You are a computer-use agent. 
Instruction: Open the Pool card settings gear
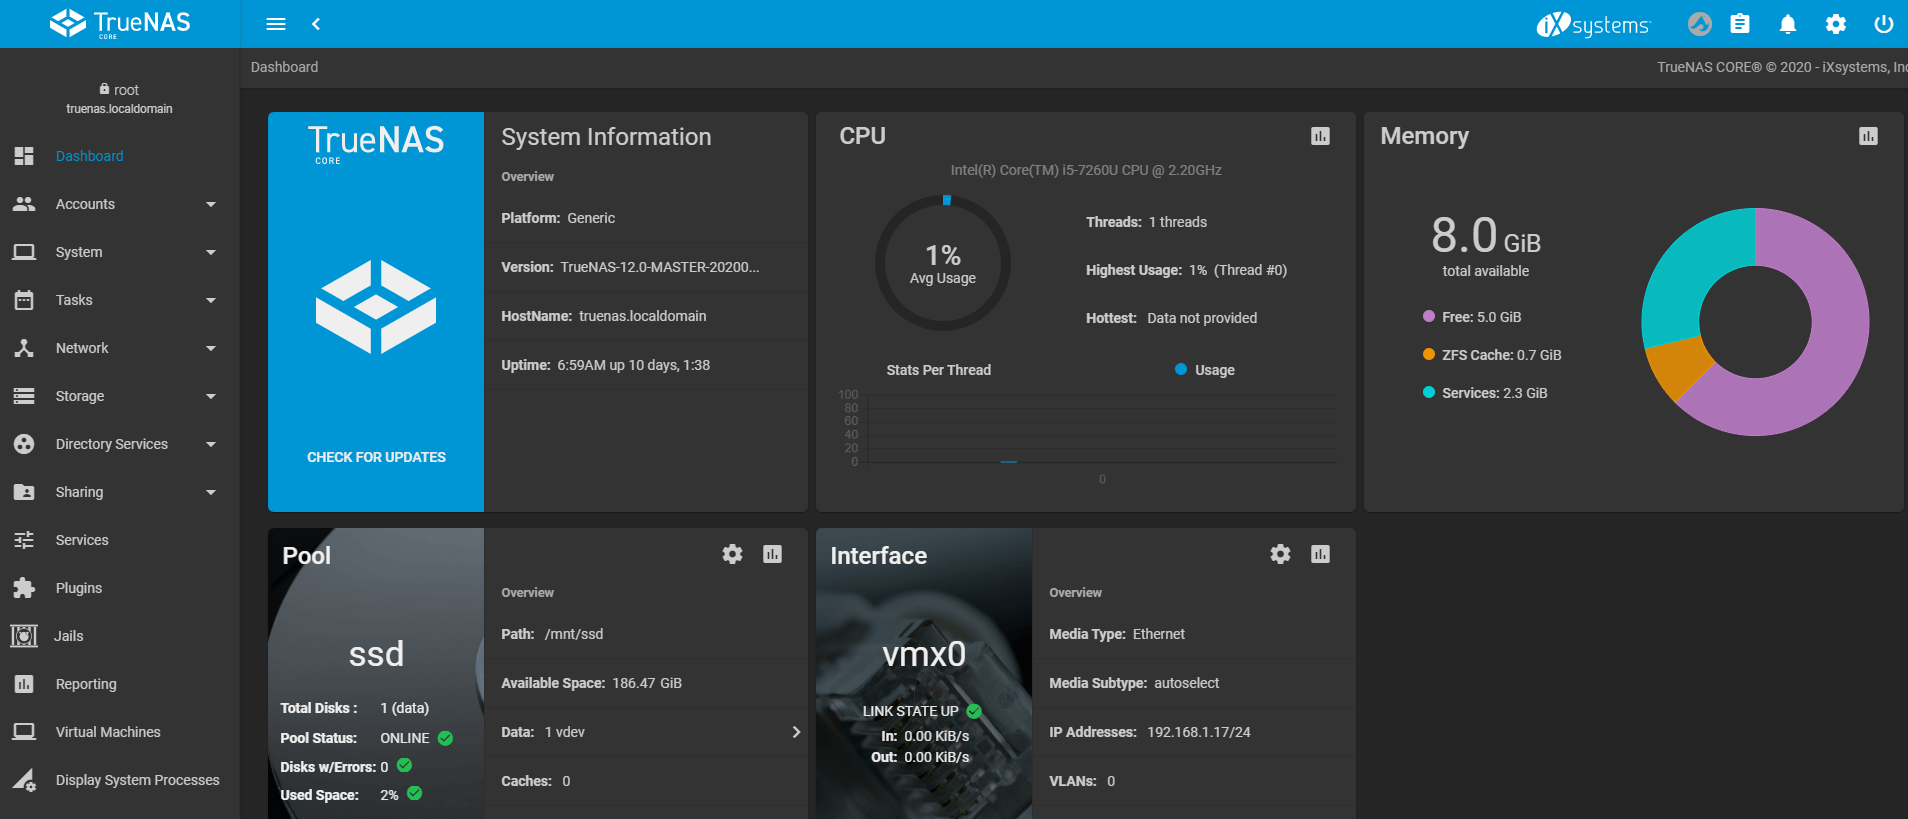coord(732,554)
